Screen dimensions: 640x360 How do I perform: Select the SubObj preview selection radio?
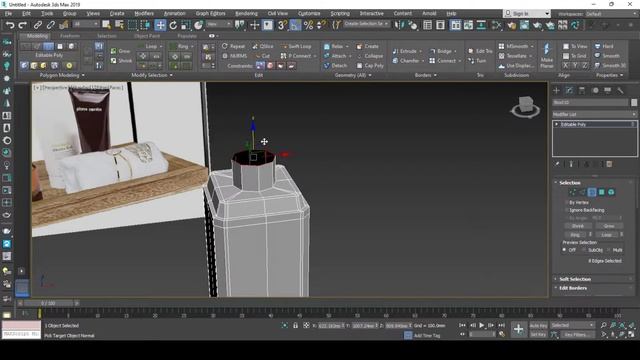pos(584,250)
